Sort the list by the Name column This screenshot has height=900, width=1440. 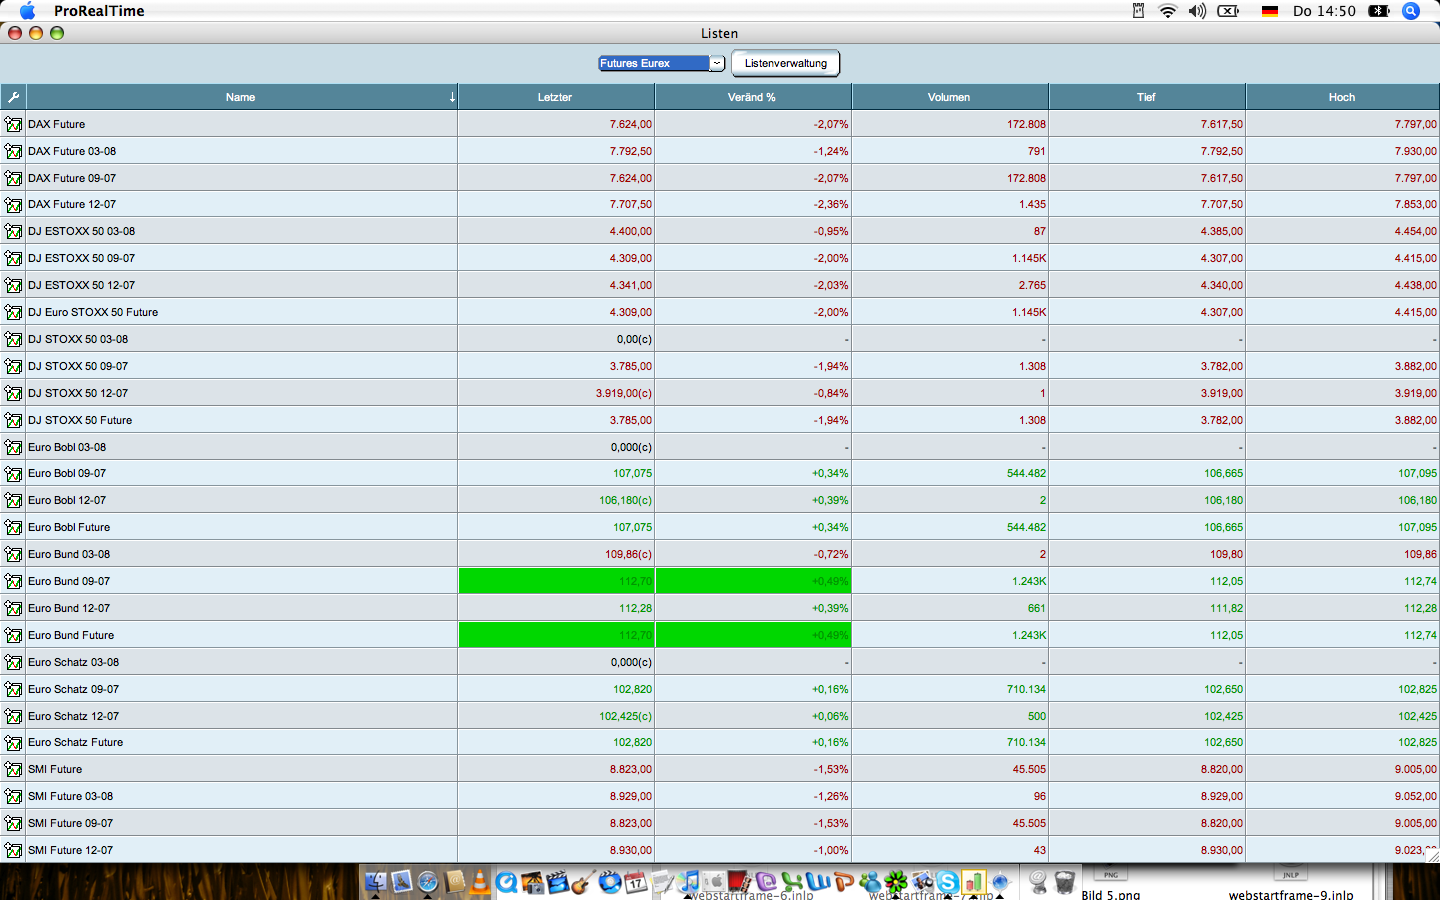241,97
